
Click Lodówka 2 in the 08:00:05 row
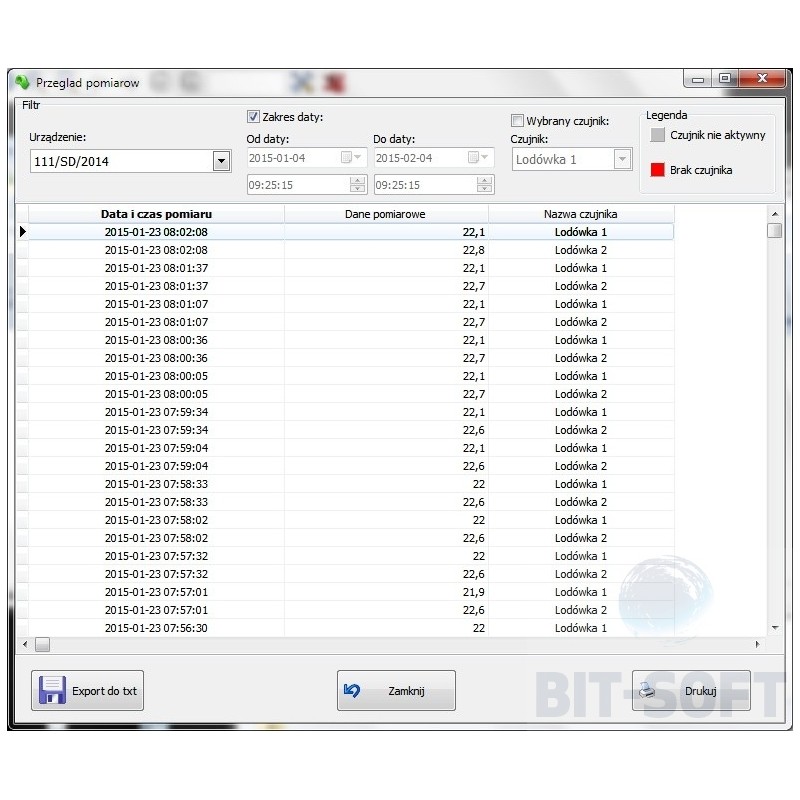point(581,394)
